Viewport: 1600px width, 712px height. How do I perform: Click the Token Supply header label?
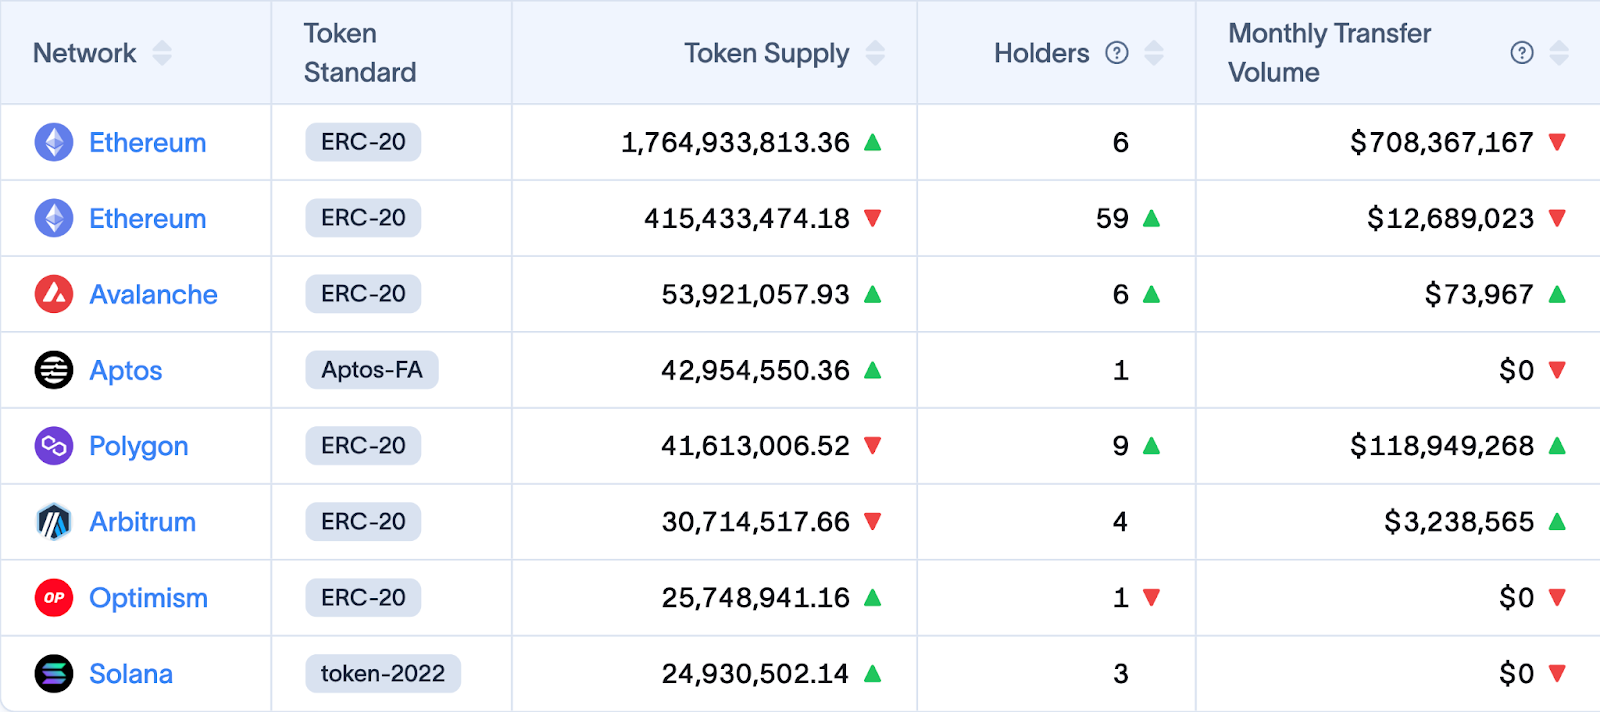(767, 53)
